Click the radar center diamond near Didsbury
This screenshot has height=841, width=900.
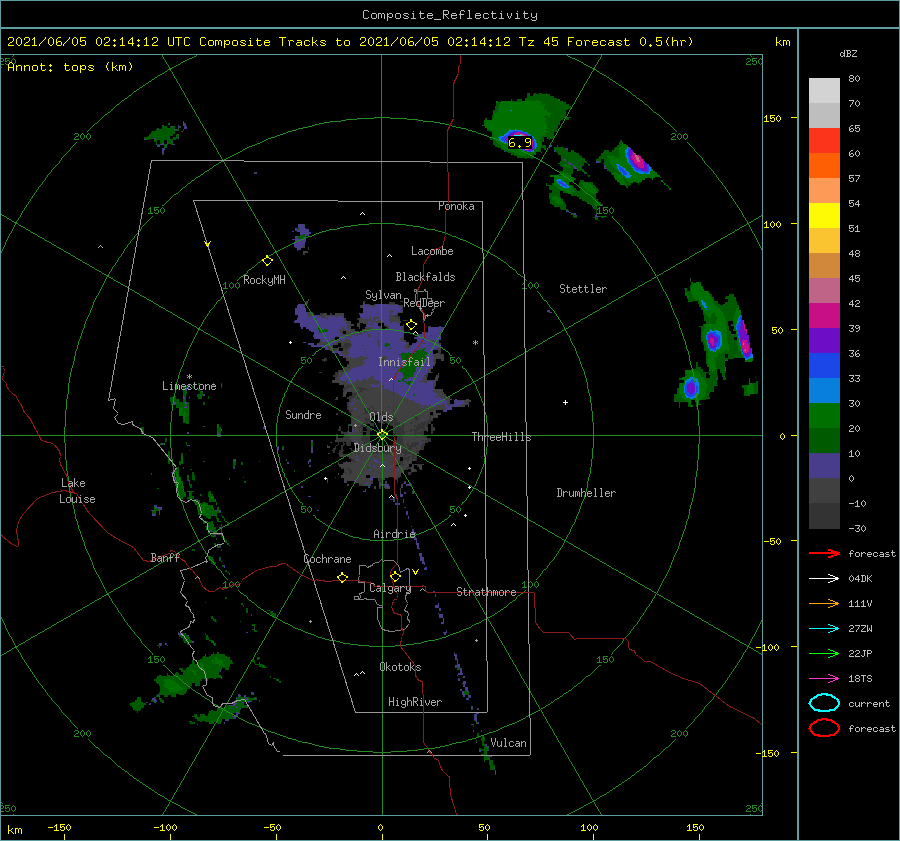(x=382, y=435)
